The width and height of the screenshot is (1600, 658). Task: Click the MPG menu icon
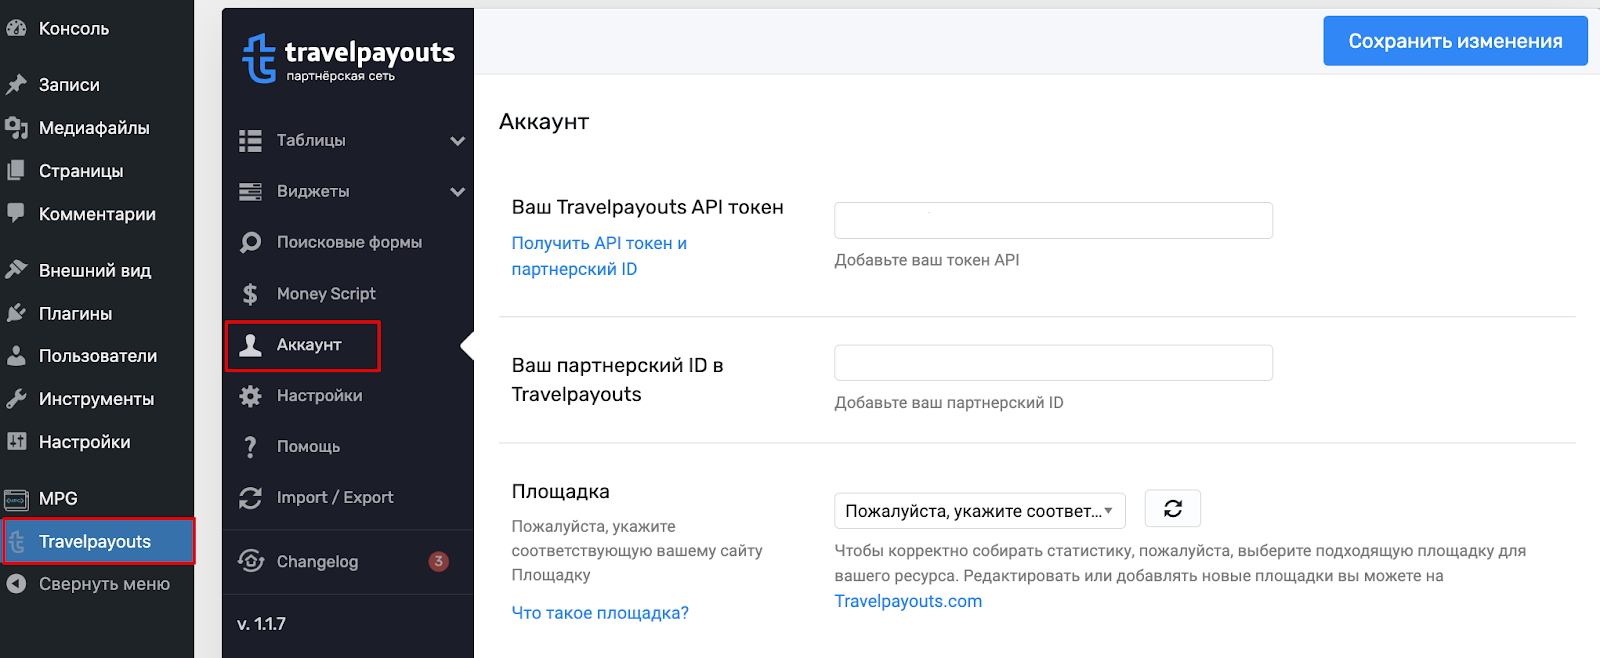coord(16,499)
